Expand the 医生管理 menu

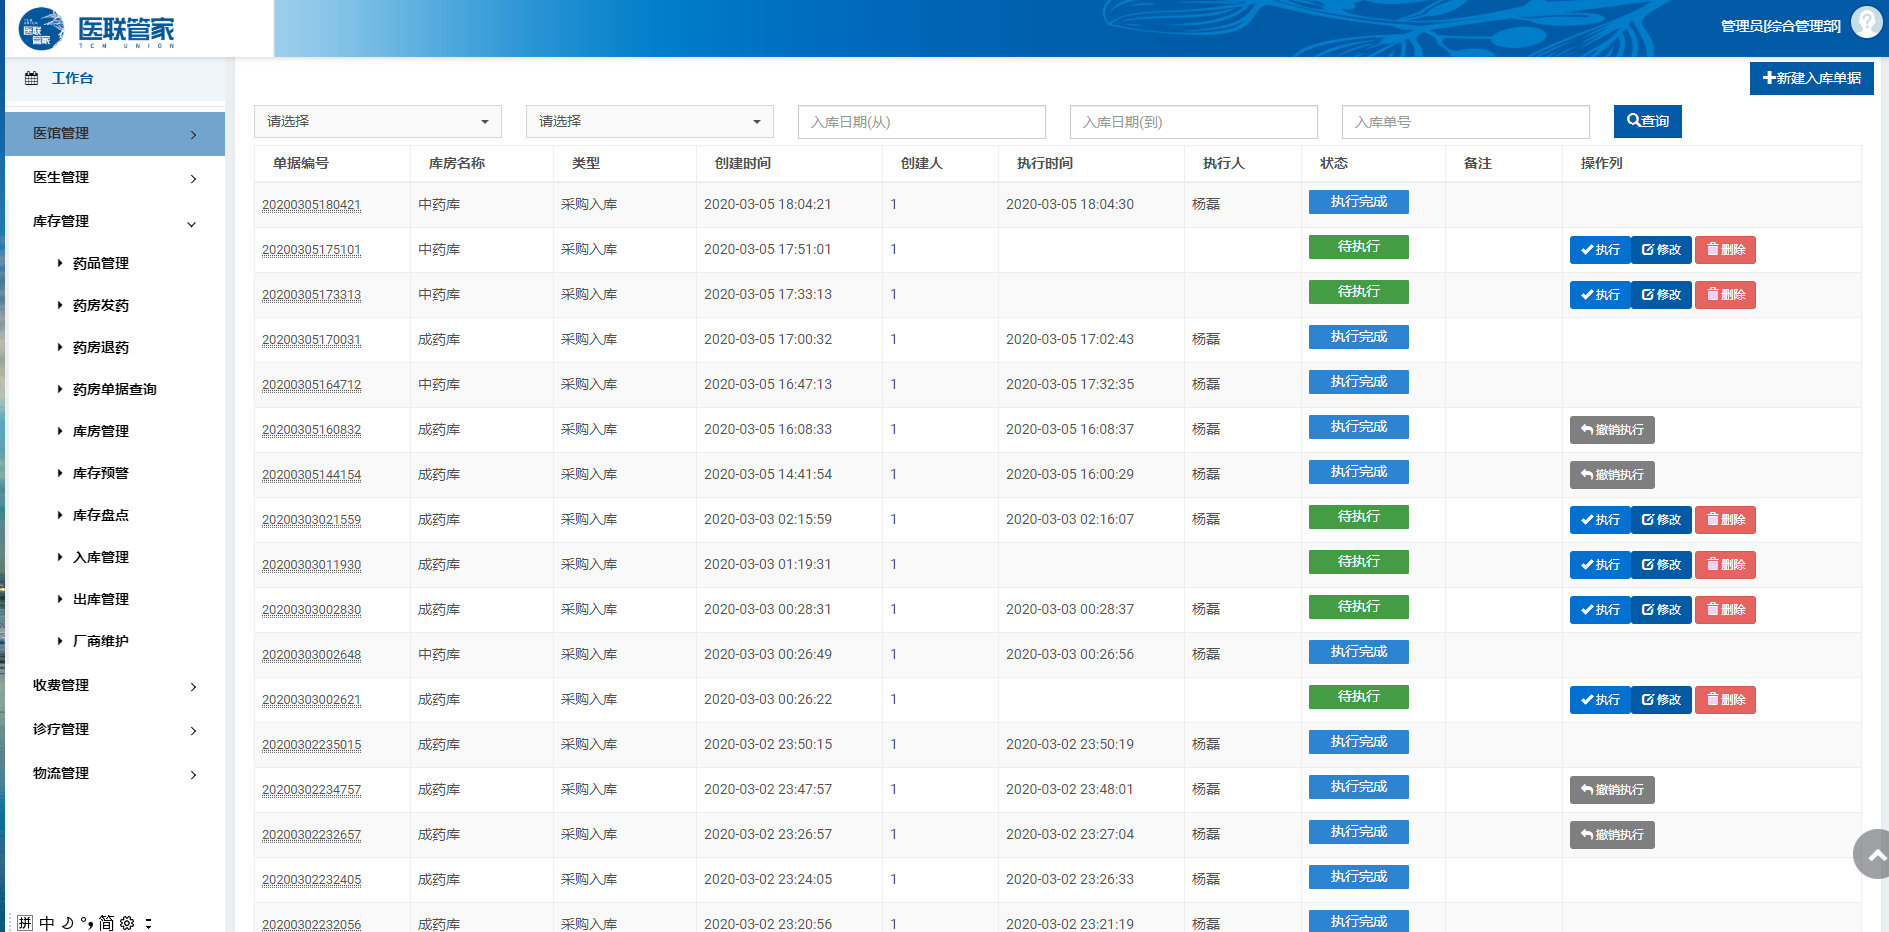(x=115, y=177)
